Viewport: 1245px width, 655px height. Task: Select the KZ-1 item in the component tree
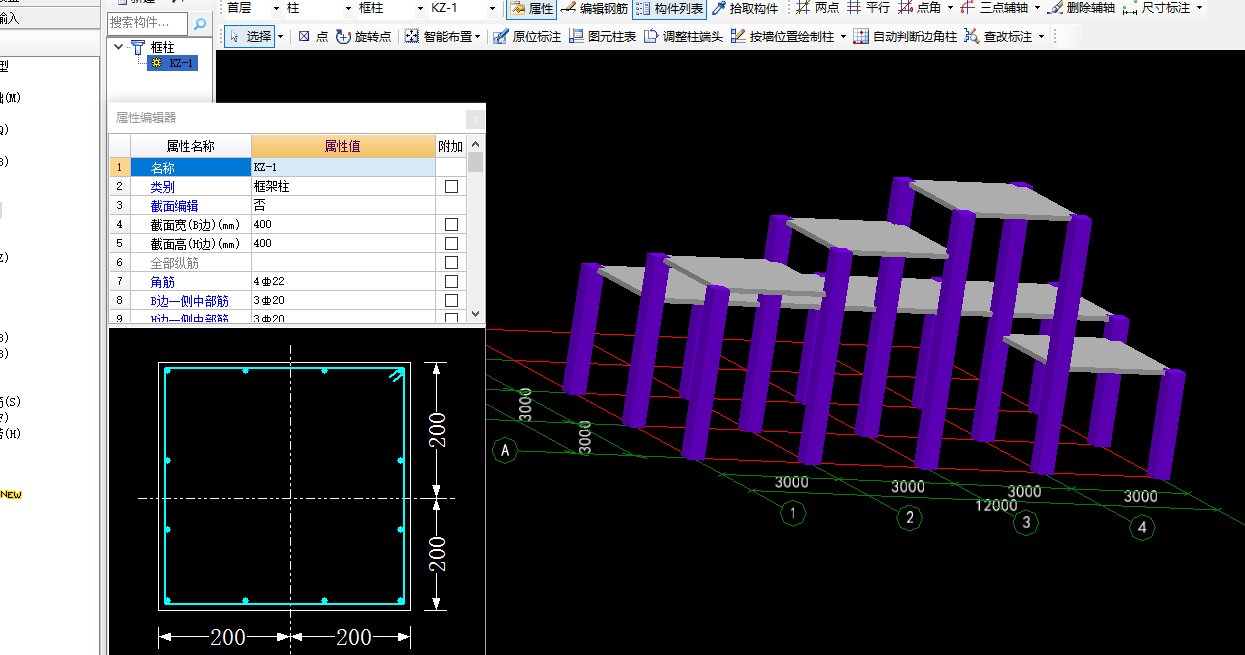[x=172, y=63]
